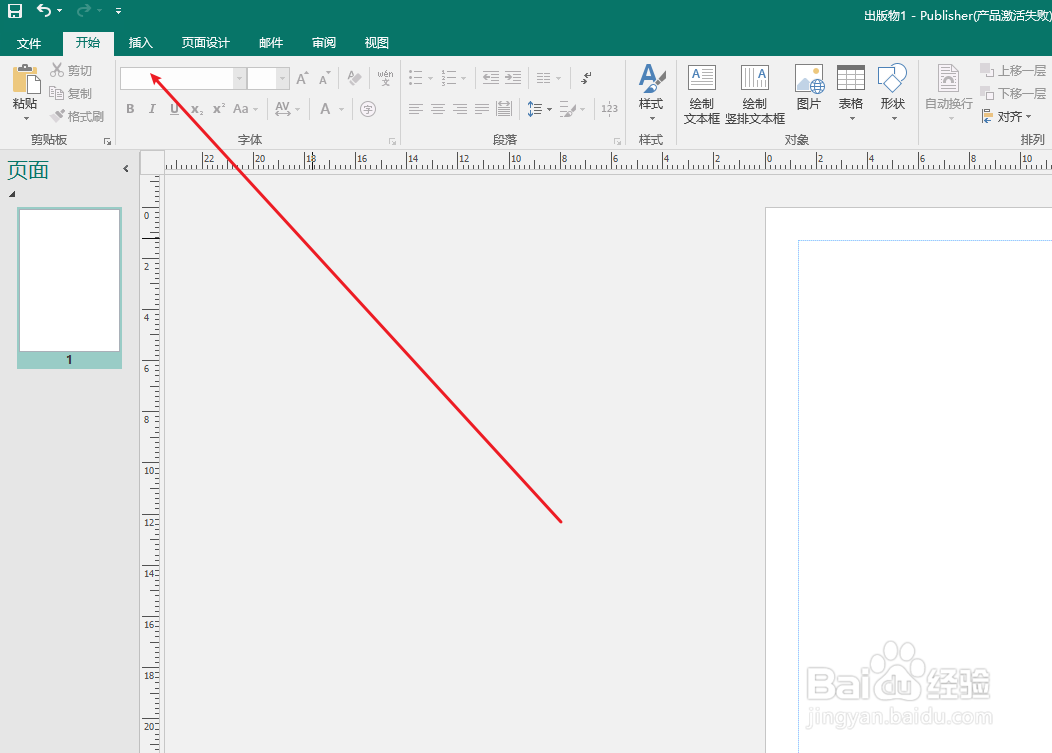This screenshot has height=753, width=1052.
Task: Click the 粘贴 paste icon
Action: pyautogui.click(x=25, y=80)
